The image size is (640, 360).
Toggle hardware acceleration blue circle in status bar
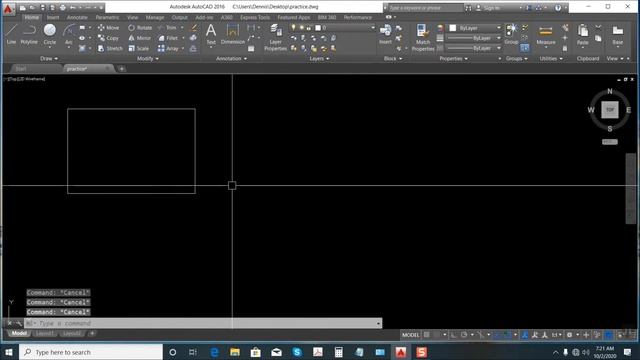coord(608,335)
